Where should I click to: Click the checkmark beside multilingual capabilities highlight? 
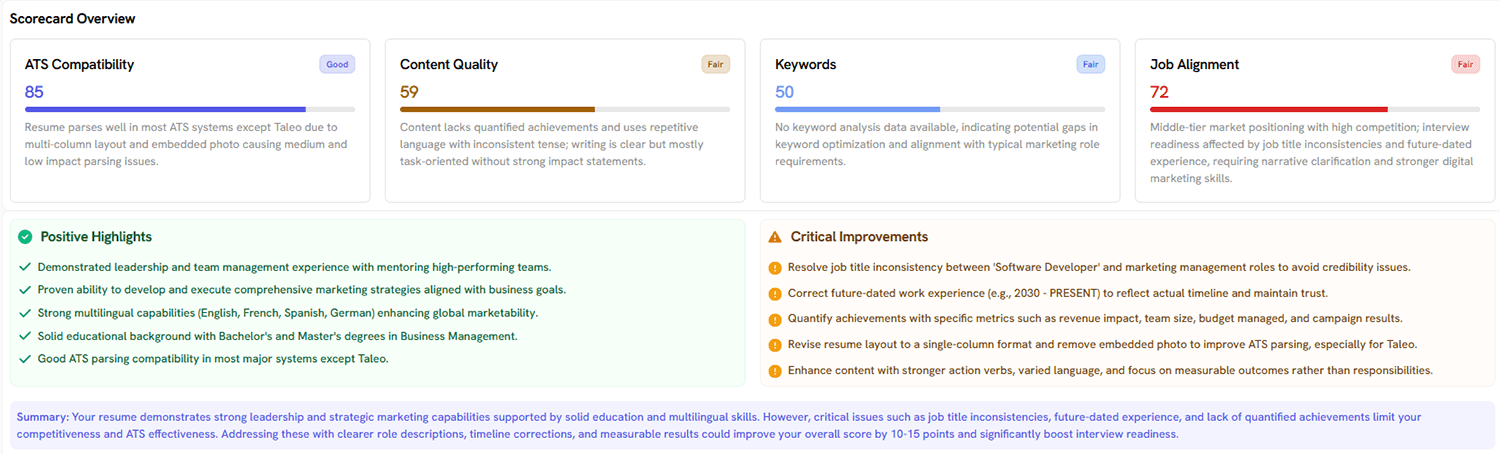(x=25, y=313)
